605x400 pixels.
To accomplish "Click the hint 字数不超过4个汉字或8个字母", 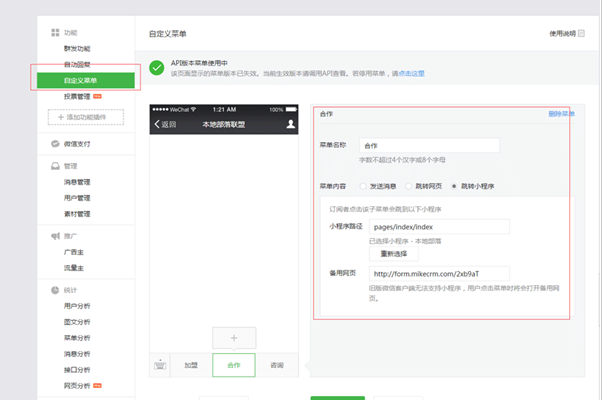I will 402,160.
